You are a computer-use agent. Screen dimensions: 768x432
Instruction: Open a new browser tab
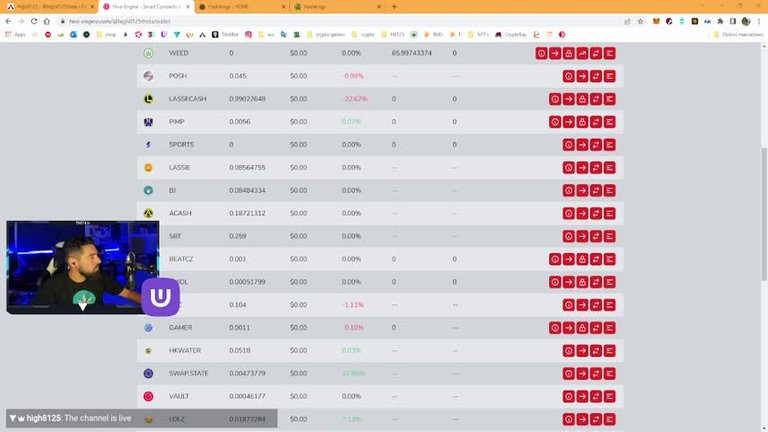pos(394,7)
